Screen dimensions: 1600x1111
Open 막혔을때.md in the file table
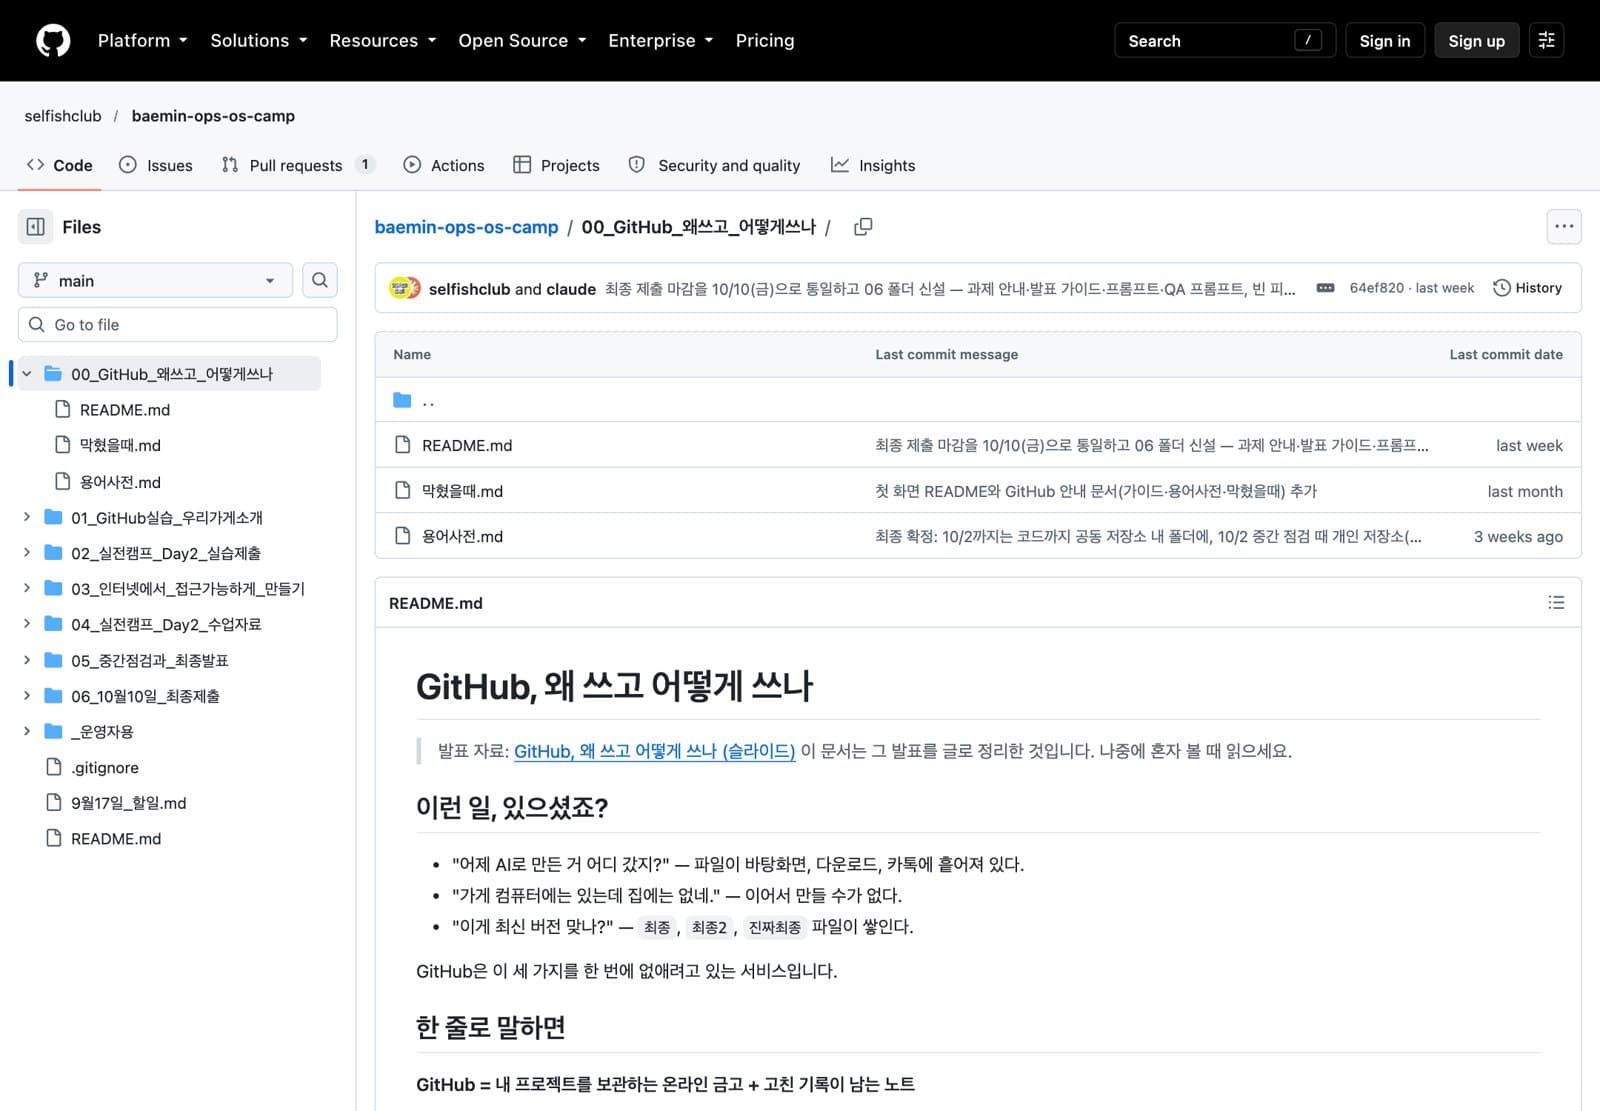pos(462,491)
